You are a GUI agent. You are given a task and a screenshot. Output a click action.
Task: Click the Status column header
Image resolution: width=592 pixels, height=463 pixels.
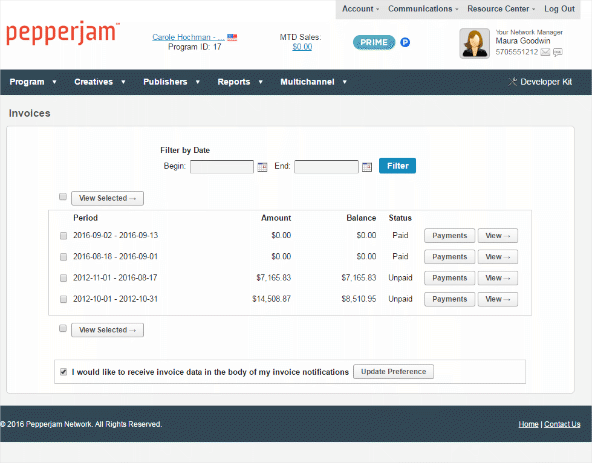(x=400, y=218)
